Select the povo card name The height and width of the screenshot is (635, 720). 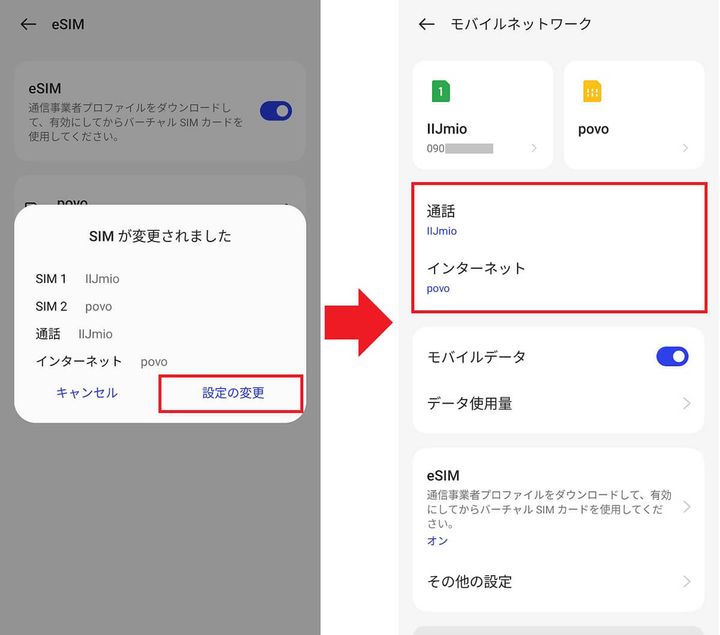tap(593, 129)
